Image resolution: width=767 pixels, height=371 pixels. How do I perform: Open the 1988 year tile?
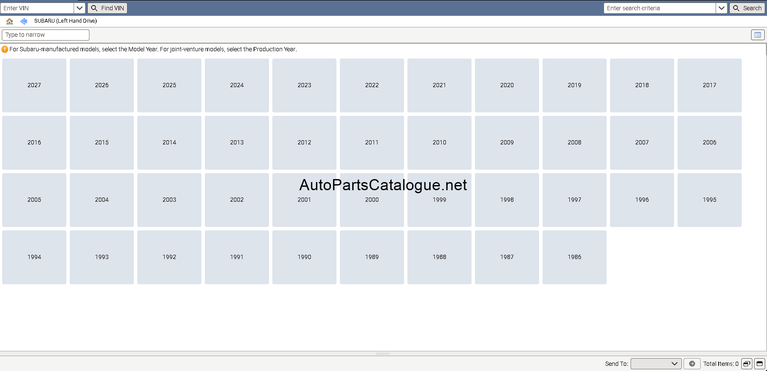(x=439, y=257)
